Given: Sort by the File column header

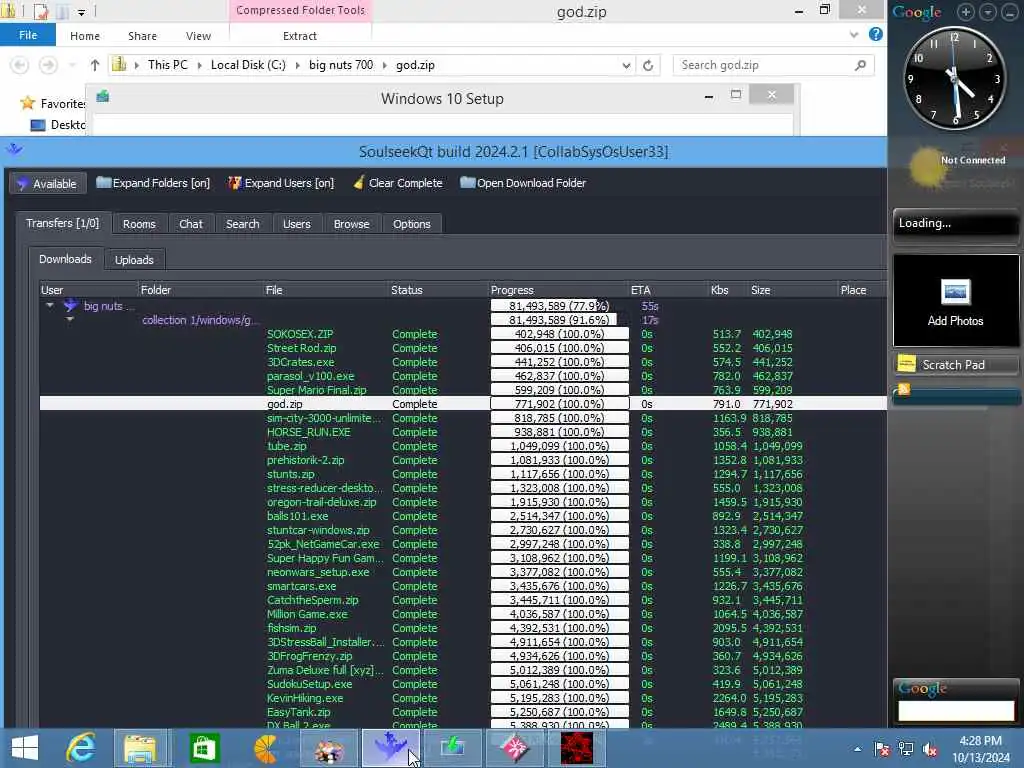Looking at the screenshot, I should pos(274,290).
